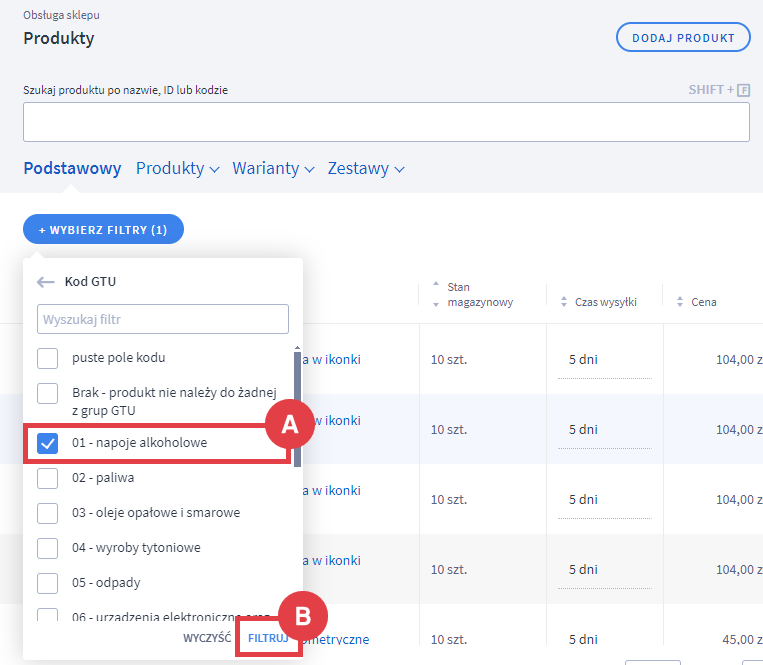The height and width of the screenshot is (665, 763).
Task: Select the 05 - odpady checkbox
Action: pyautogui.click(x=47, y=583)
